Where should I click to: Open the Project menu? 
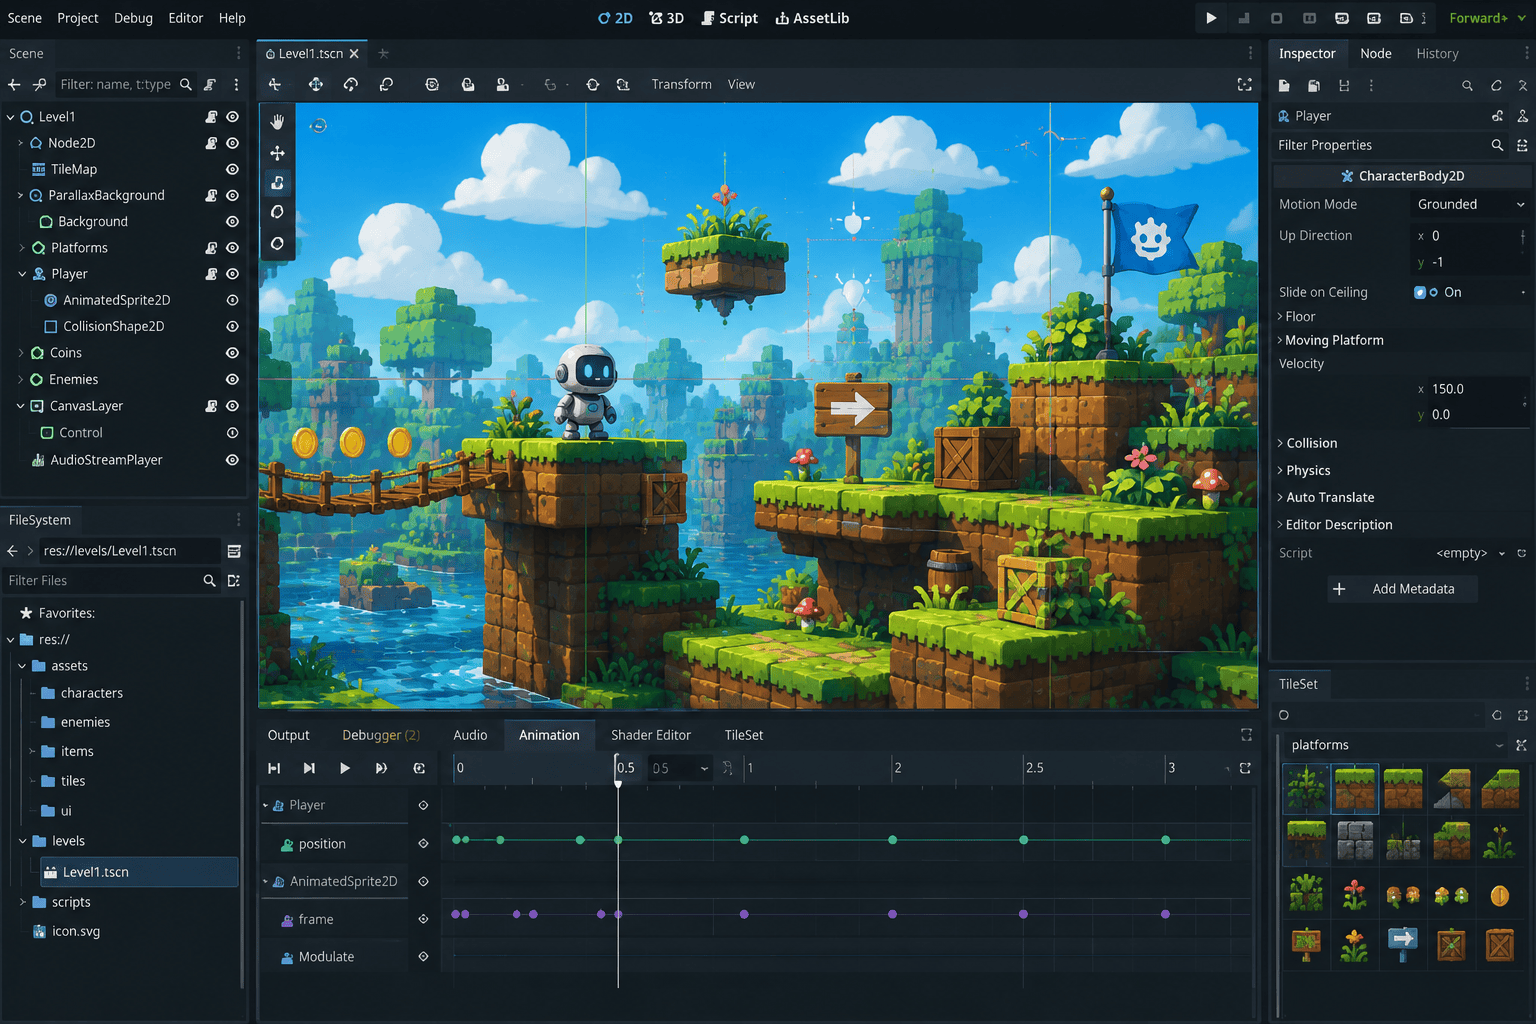click(x=77, y=18)
